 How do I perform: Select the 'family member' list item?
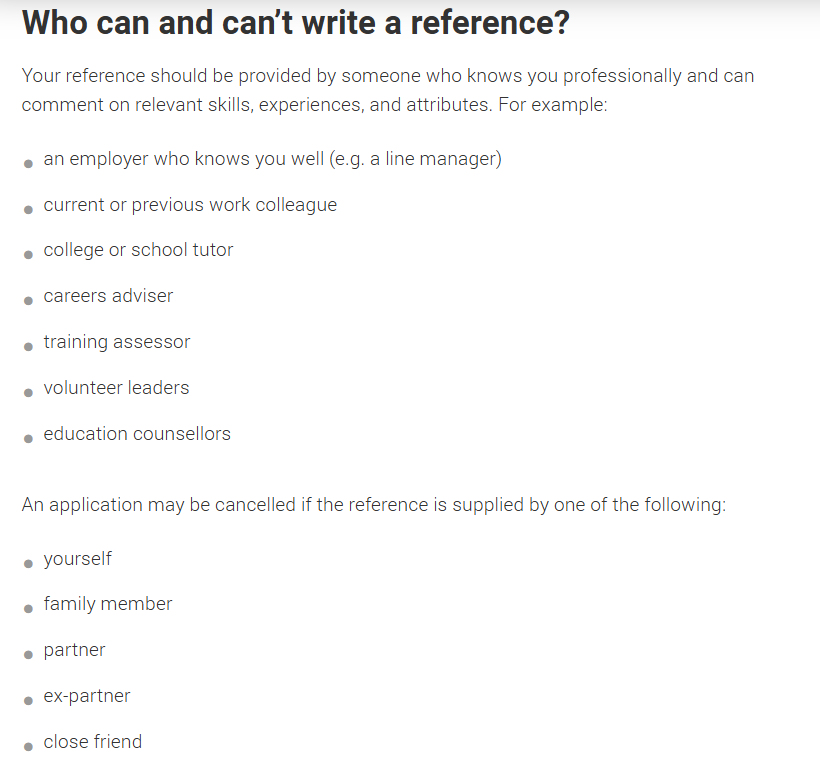coord(108,604)
